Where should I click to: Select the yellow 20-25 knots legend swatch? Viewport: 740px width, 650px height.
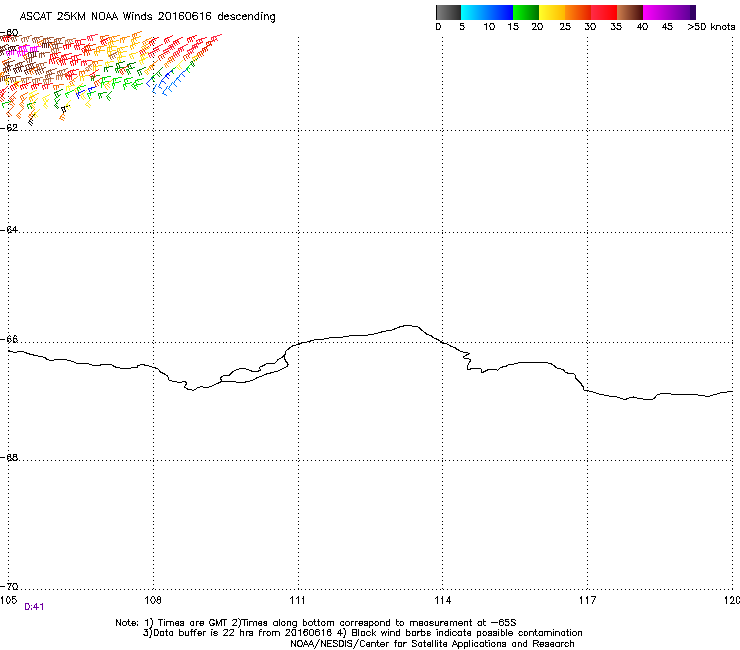click(552, 12)
